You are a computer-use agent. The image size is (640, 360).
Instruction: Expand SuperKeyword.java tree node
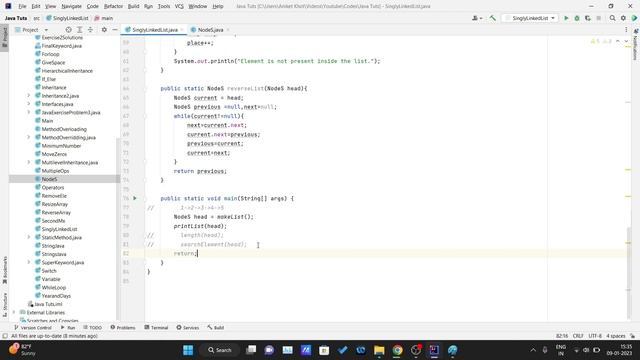pyautogui.click(x=29, y=262)
